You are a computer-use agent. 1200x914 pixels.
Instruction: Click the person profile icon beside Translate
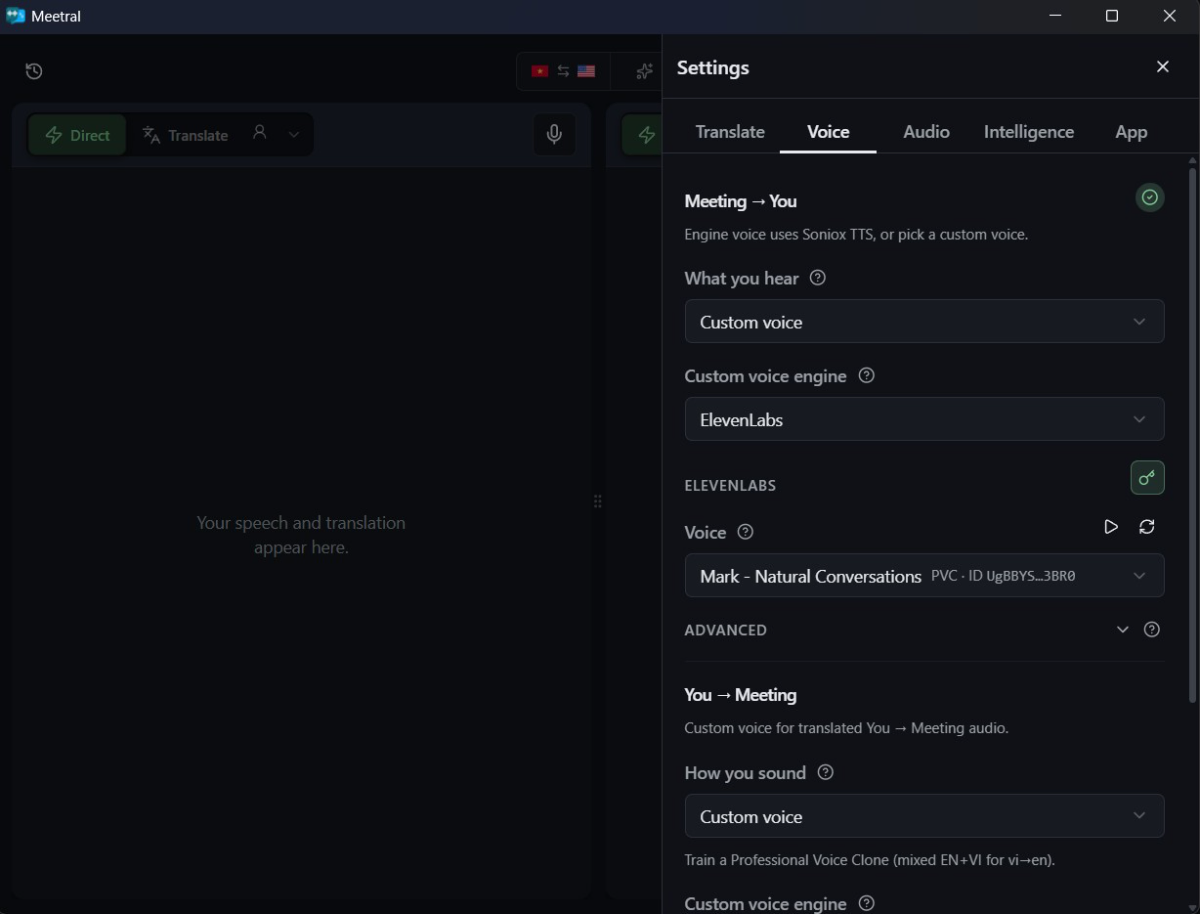[260, 132]
